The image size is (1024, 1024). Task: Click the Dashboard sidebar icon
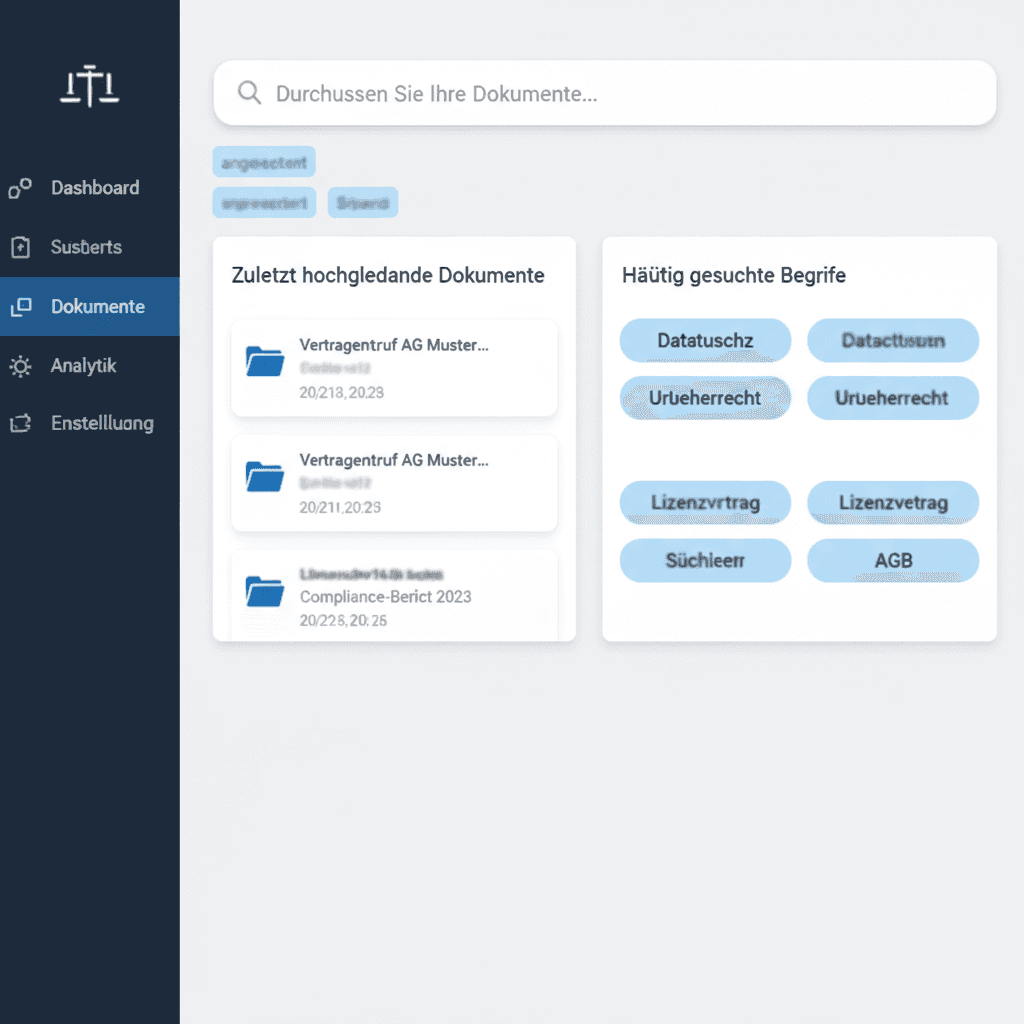tap(20, 188)
